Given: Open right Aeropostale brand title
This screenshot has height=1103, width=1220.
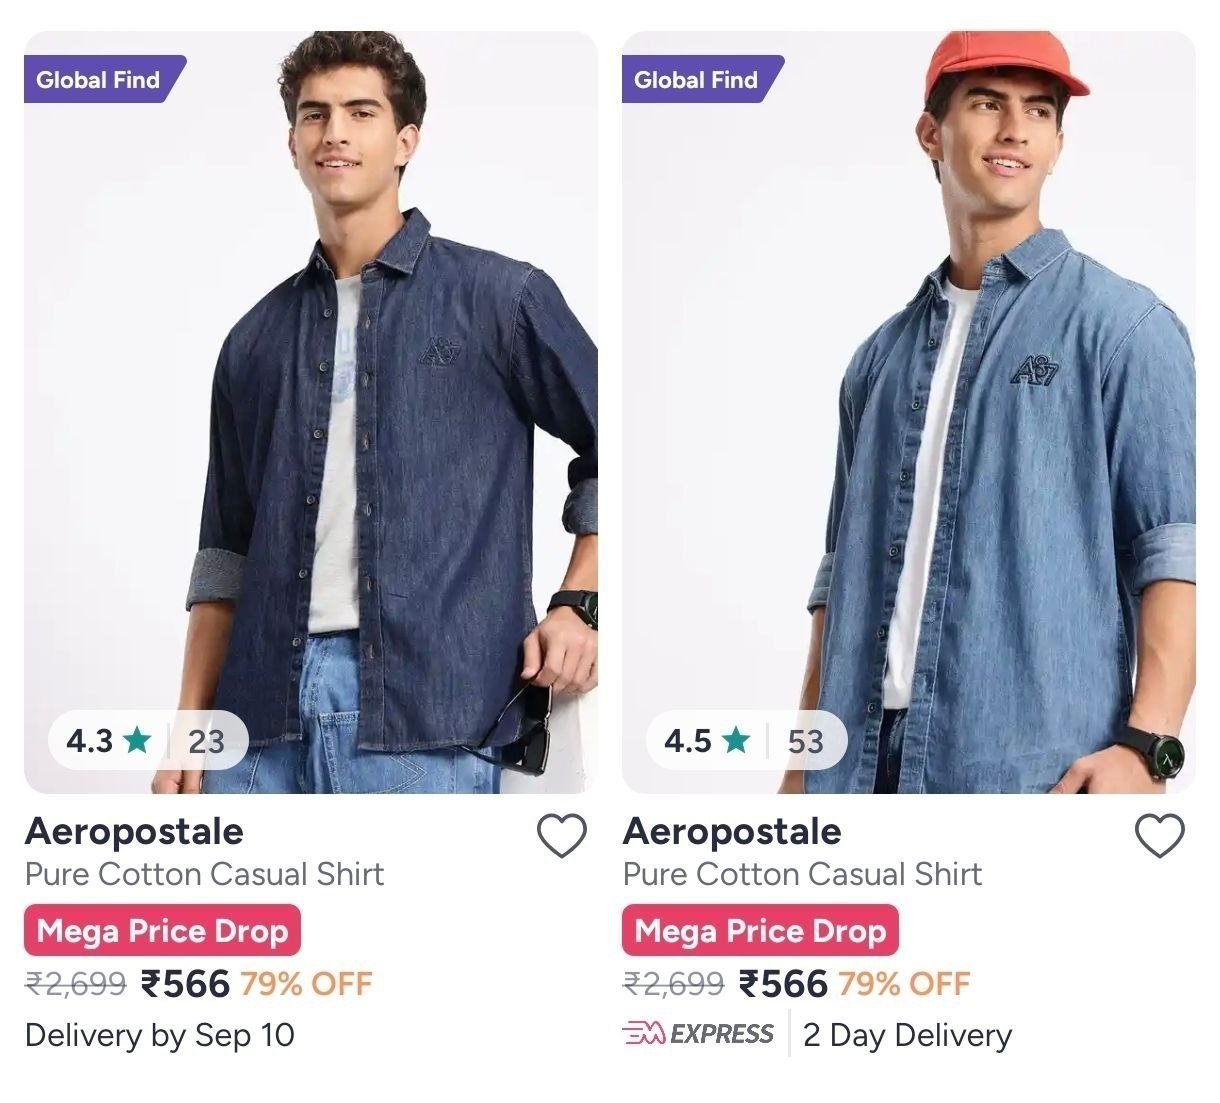Looking at the screenshot, I should pos(732,831).
